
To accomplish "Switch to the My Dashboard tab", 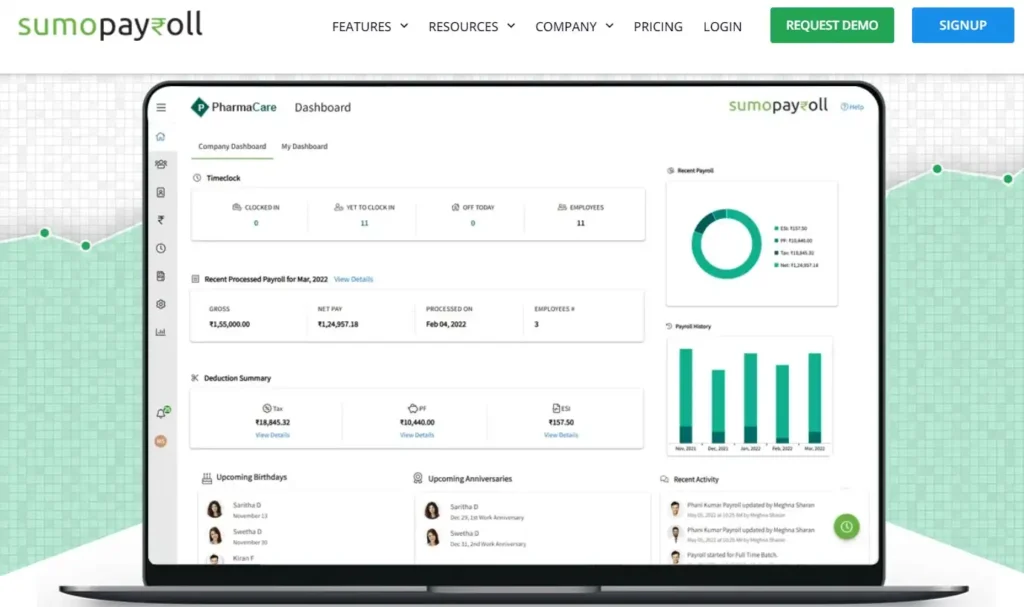I will tap(304, 146).
